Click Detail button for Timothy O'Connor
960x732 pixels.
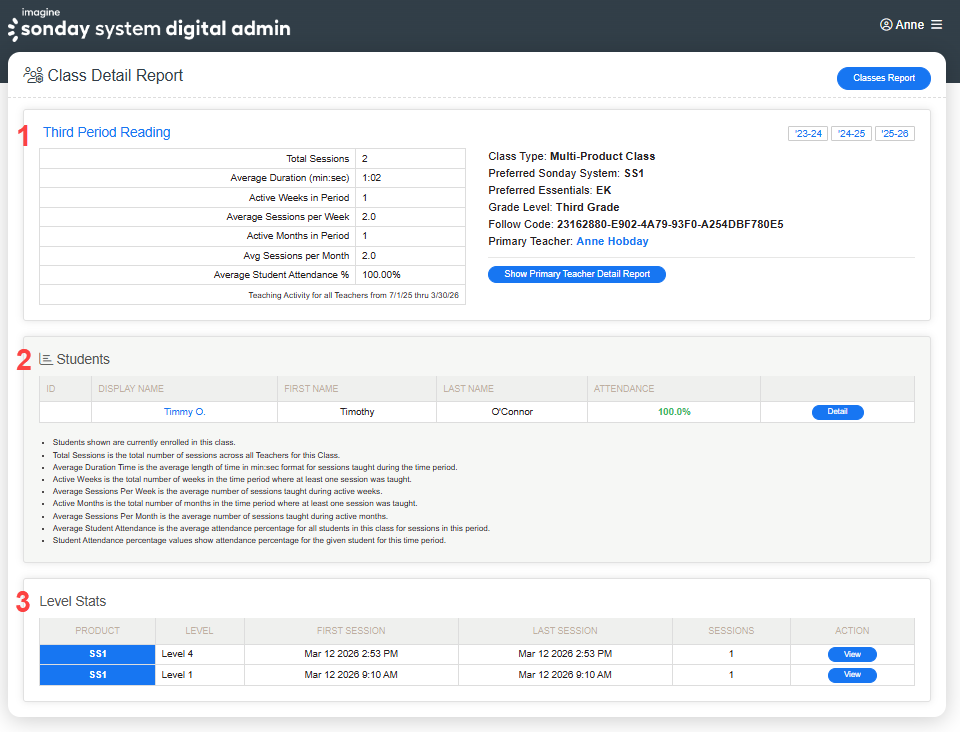pyautogui.click(x=837, y=412)
